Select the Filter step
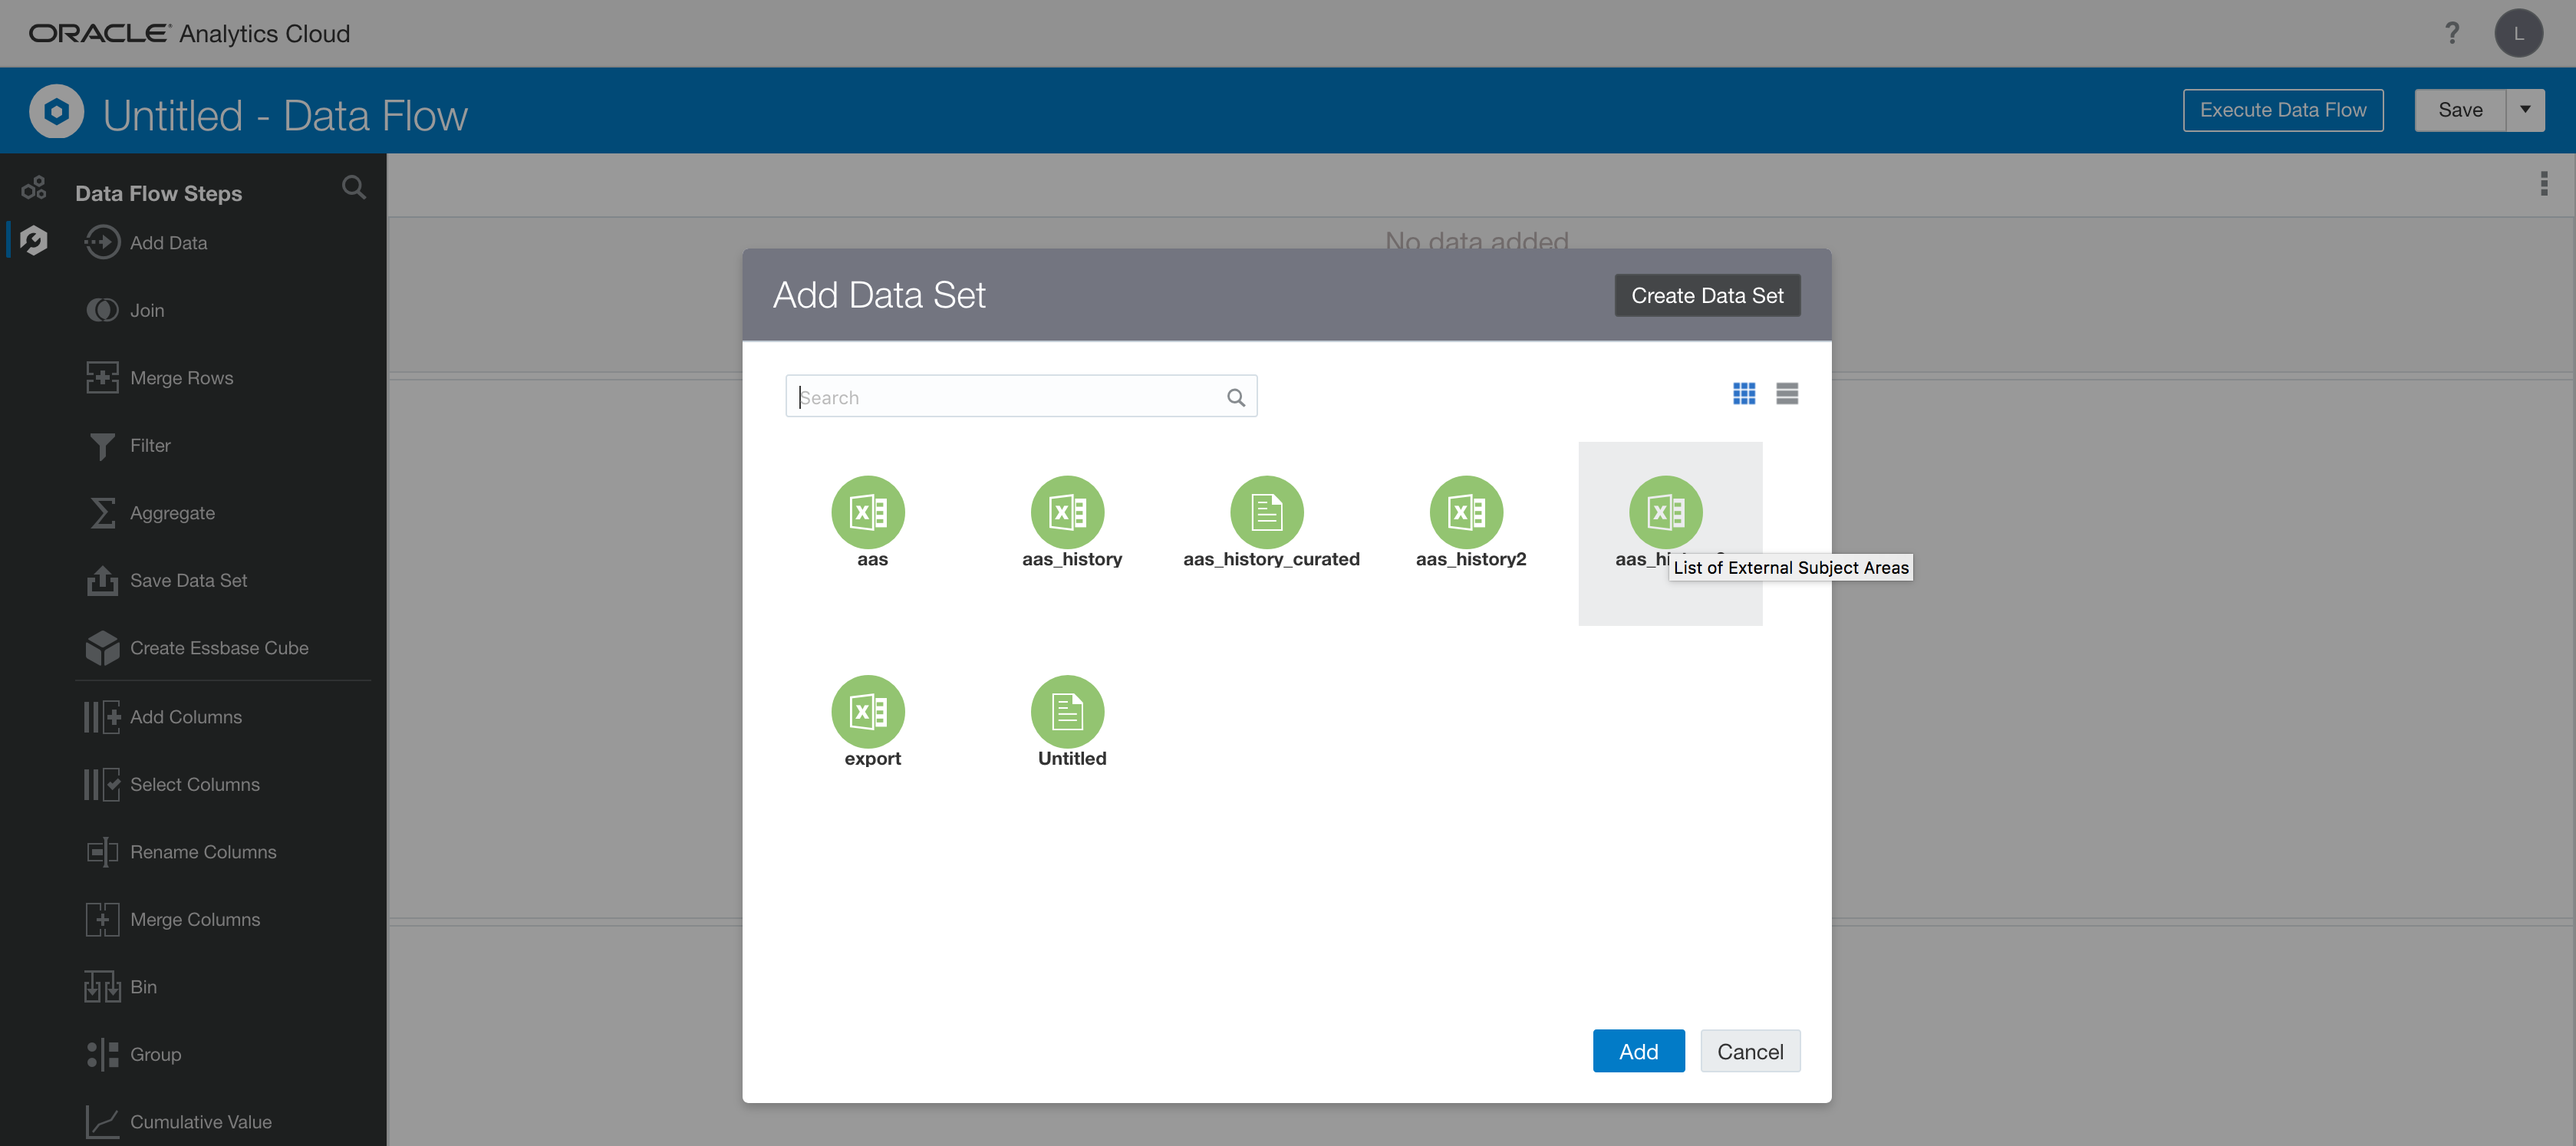Image resolution: width=2576 pixels, height=1146 pixels. coord(128,445)
